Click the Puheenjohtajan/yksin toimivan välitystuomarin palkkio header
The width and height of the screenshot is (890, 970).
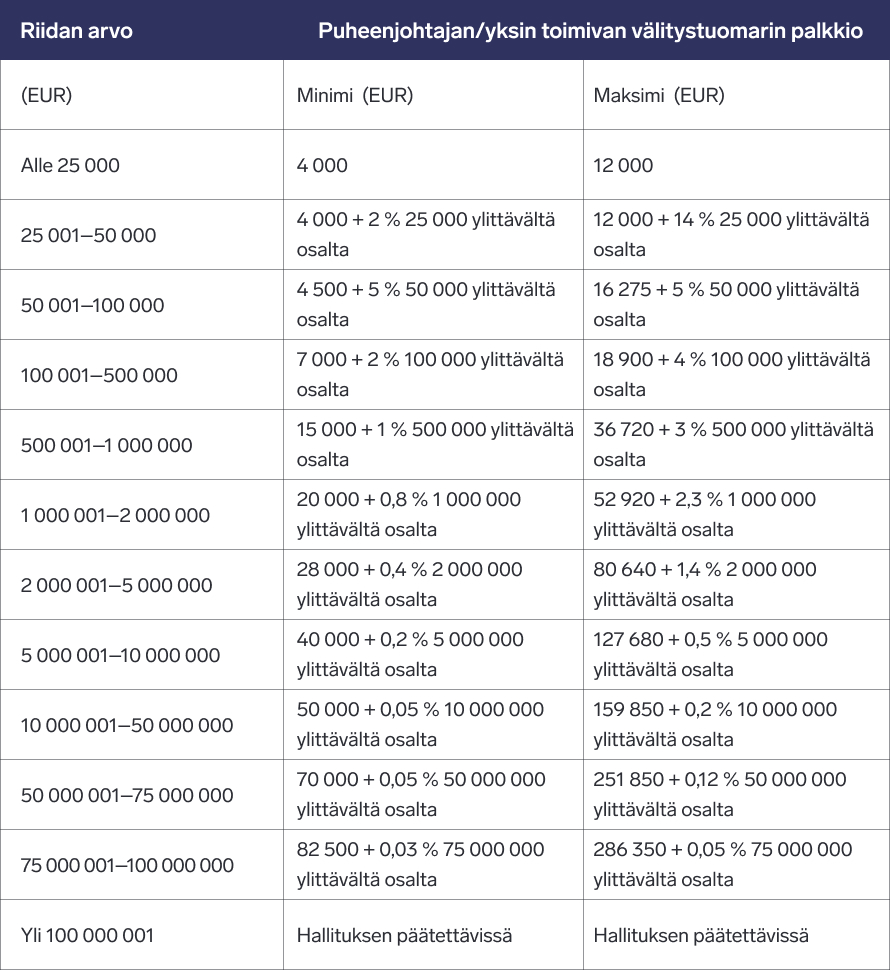pos(591,30)
